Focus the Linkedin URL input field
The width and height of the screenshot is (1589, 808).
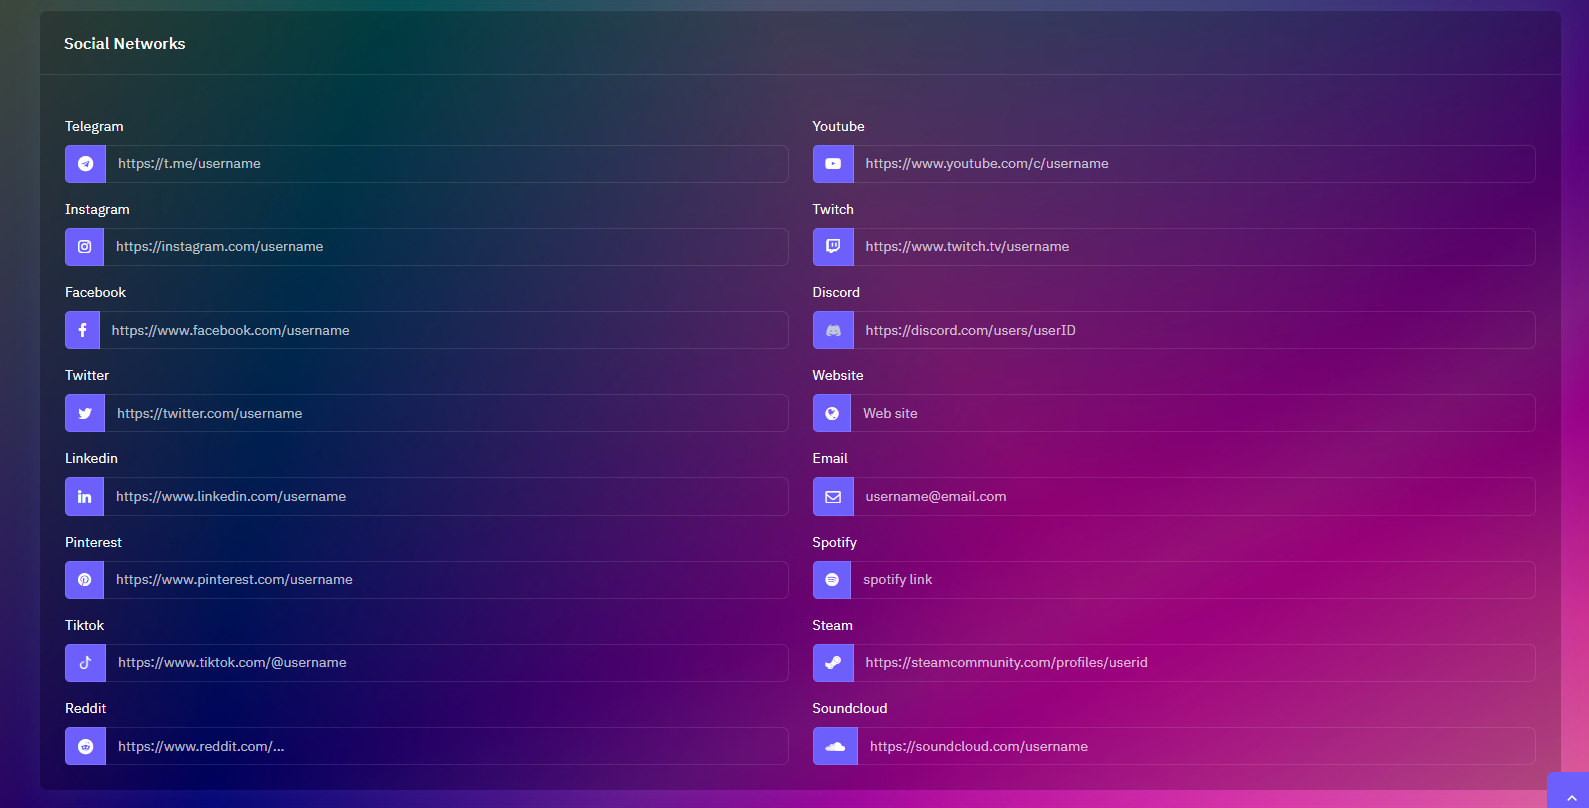click(446, 496)
